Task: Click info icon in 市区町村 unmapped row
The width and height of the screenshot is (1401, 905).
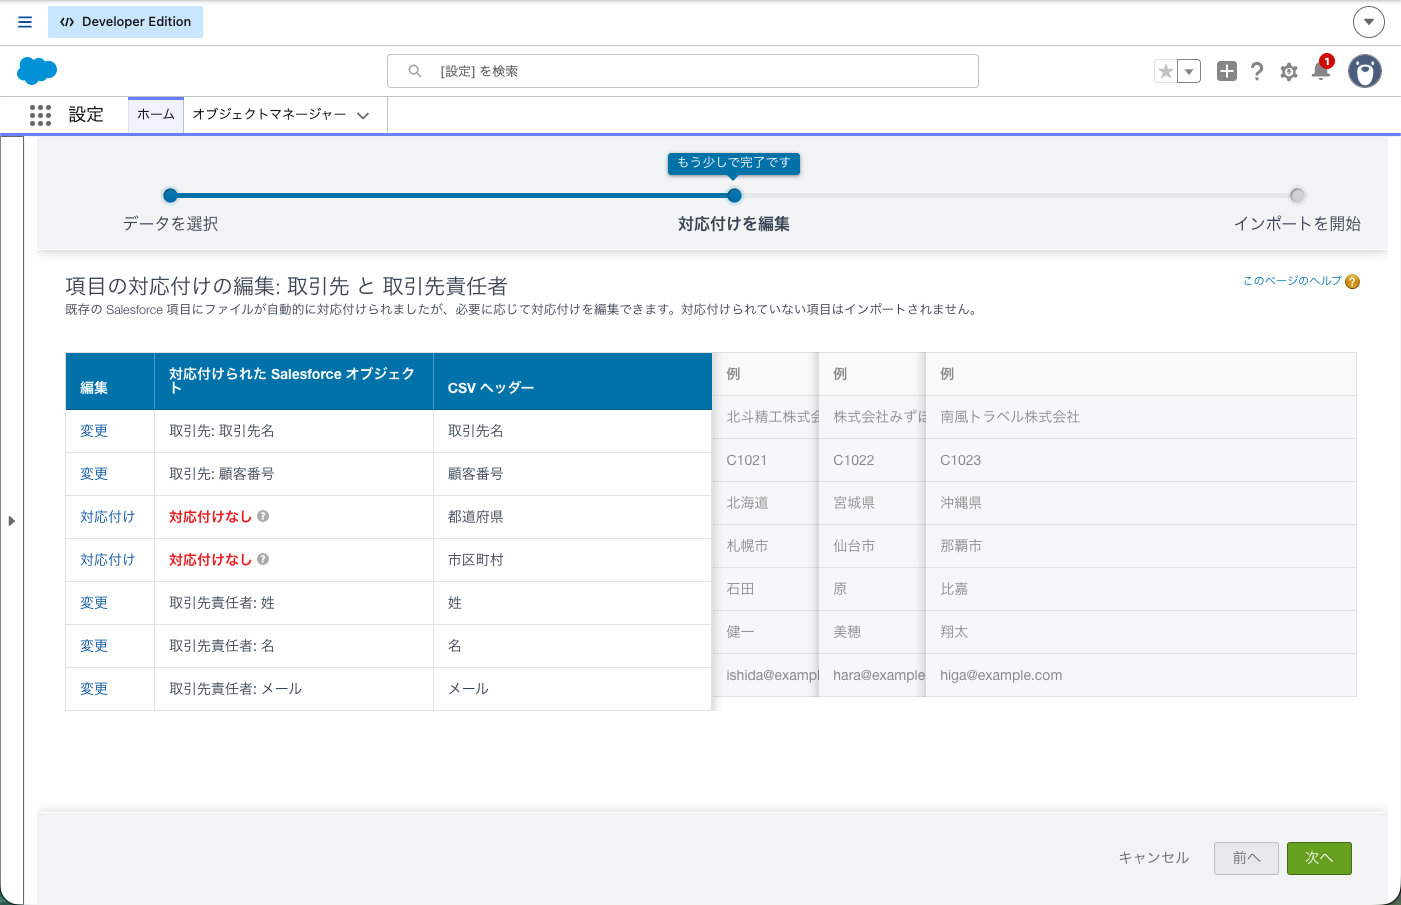Action: (x=263, y=559)
